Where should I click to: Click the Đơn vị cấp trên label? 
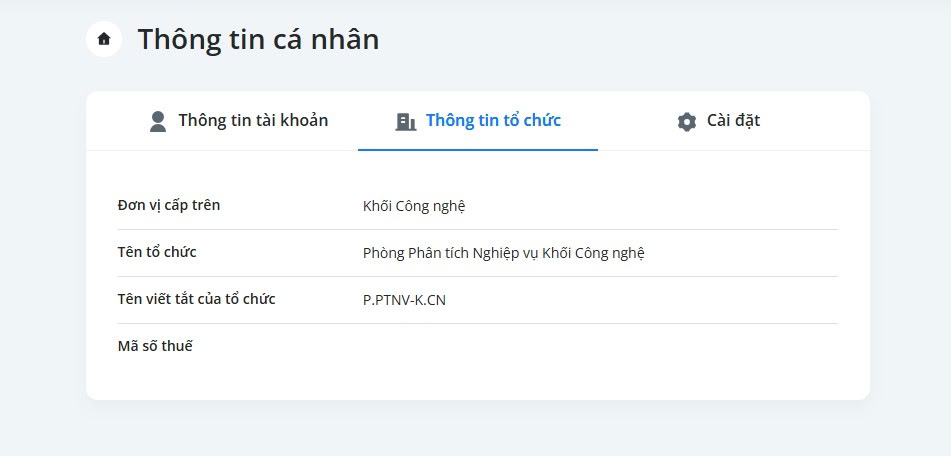click(169, 206)
